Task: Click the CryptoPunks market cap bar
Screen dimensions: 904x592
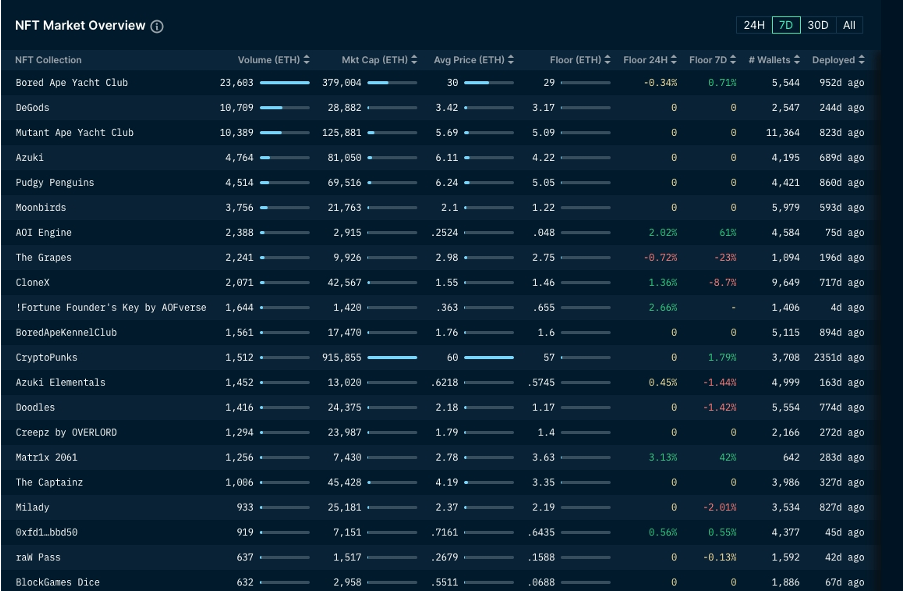Action: [x=392, y=358]
